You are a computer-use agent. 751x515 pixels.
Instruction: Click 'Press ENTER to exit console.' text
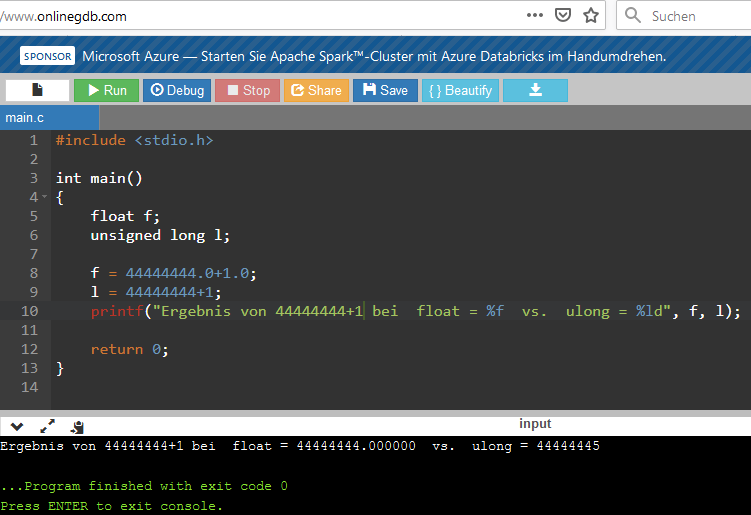coord(112,506)
